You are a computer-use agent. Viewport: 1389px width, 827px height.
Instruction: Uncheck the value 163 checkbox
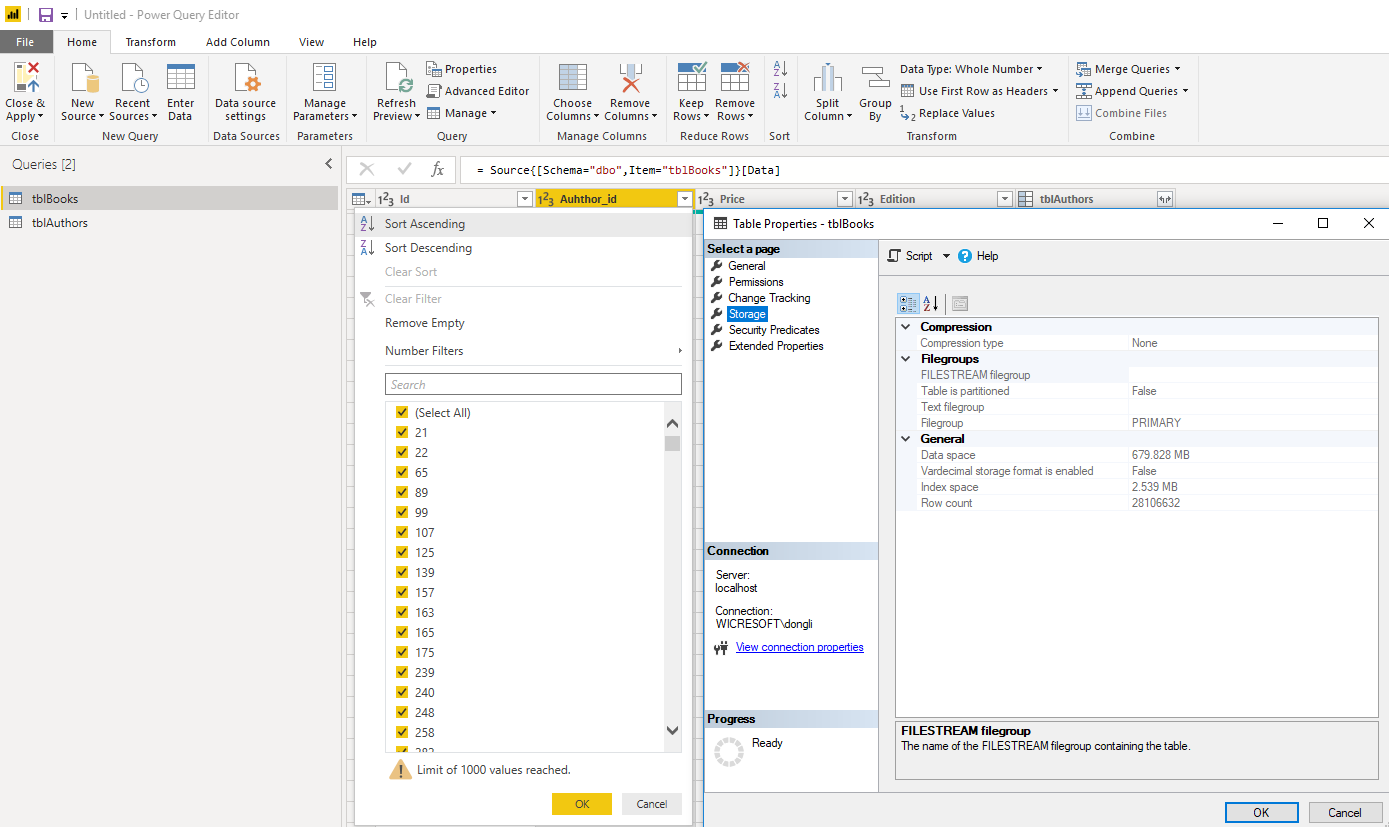[402, 612]
